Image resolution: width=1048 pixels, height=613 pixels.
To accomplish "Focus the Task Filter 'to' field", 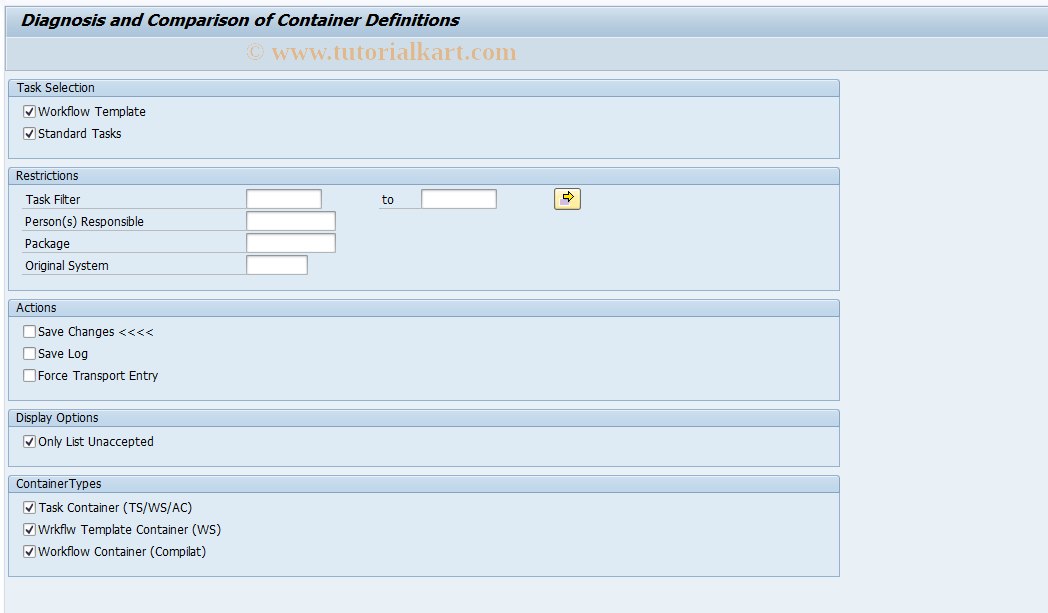I will coord(458,199).
